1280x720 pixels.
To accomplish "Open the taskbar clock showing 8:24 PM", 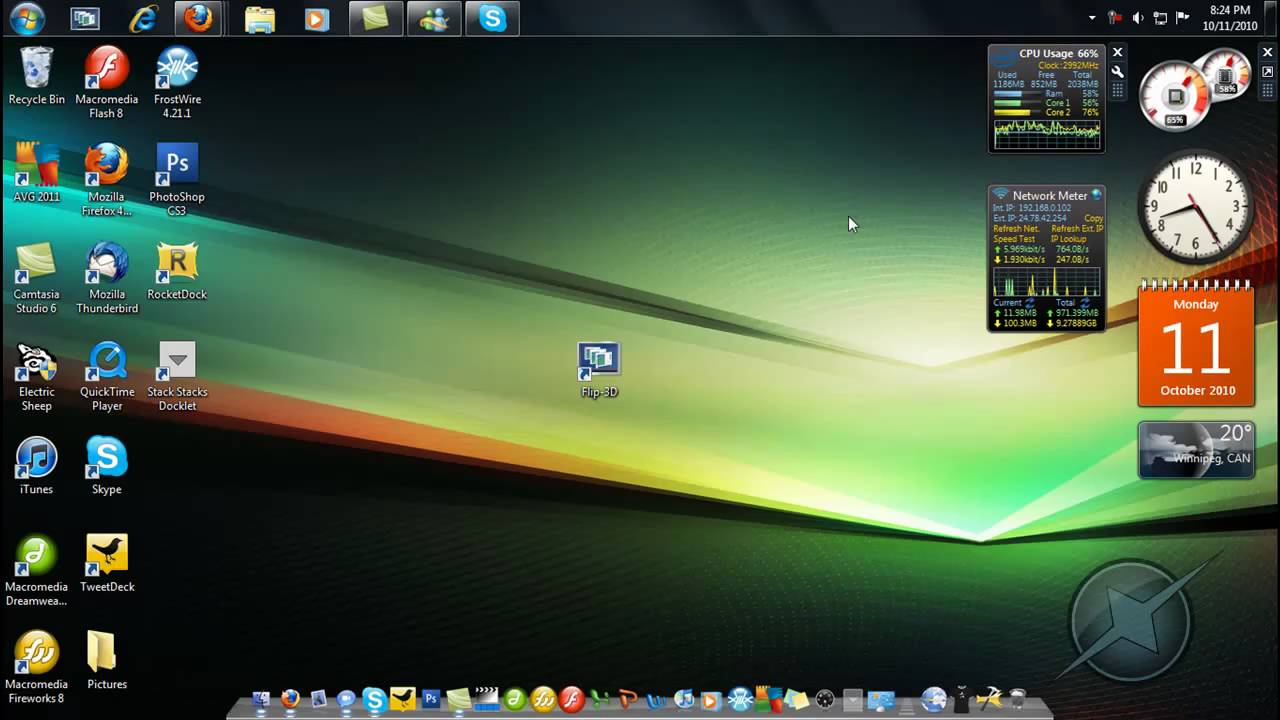I will click(1230, 18).
